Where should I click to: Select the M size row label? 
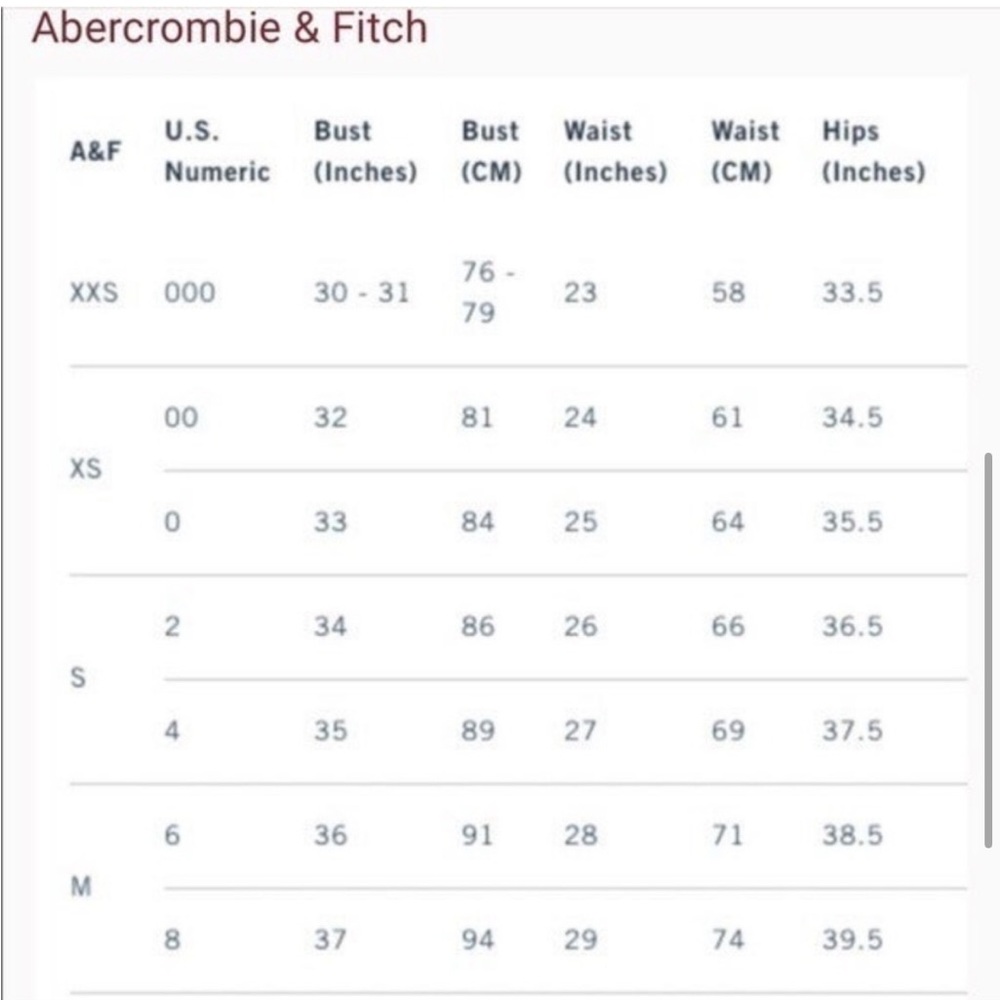[x=81, y=886]
